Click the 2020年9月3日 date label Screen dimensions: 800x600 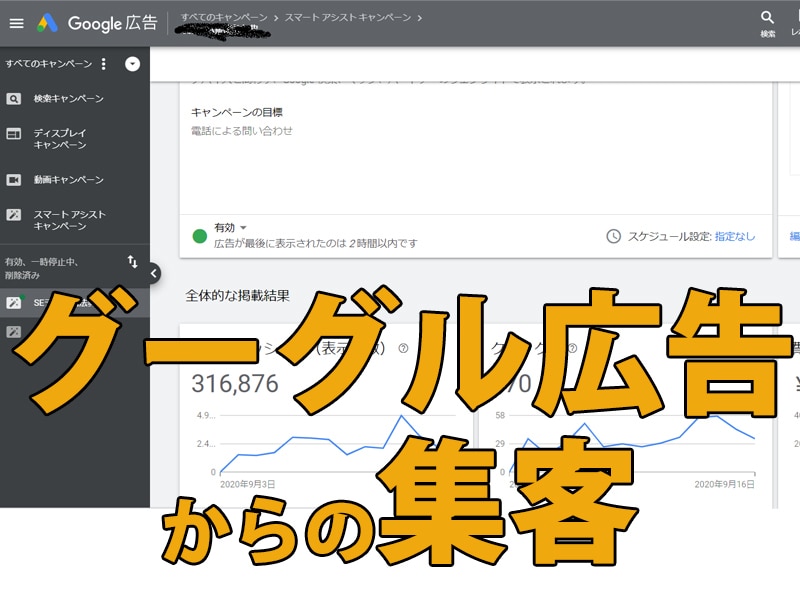[x=247, y=484]
